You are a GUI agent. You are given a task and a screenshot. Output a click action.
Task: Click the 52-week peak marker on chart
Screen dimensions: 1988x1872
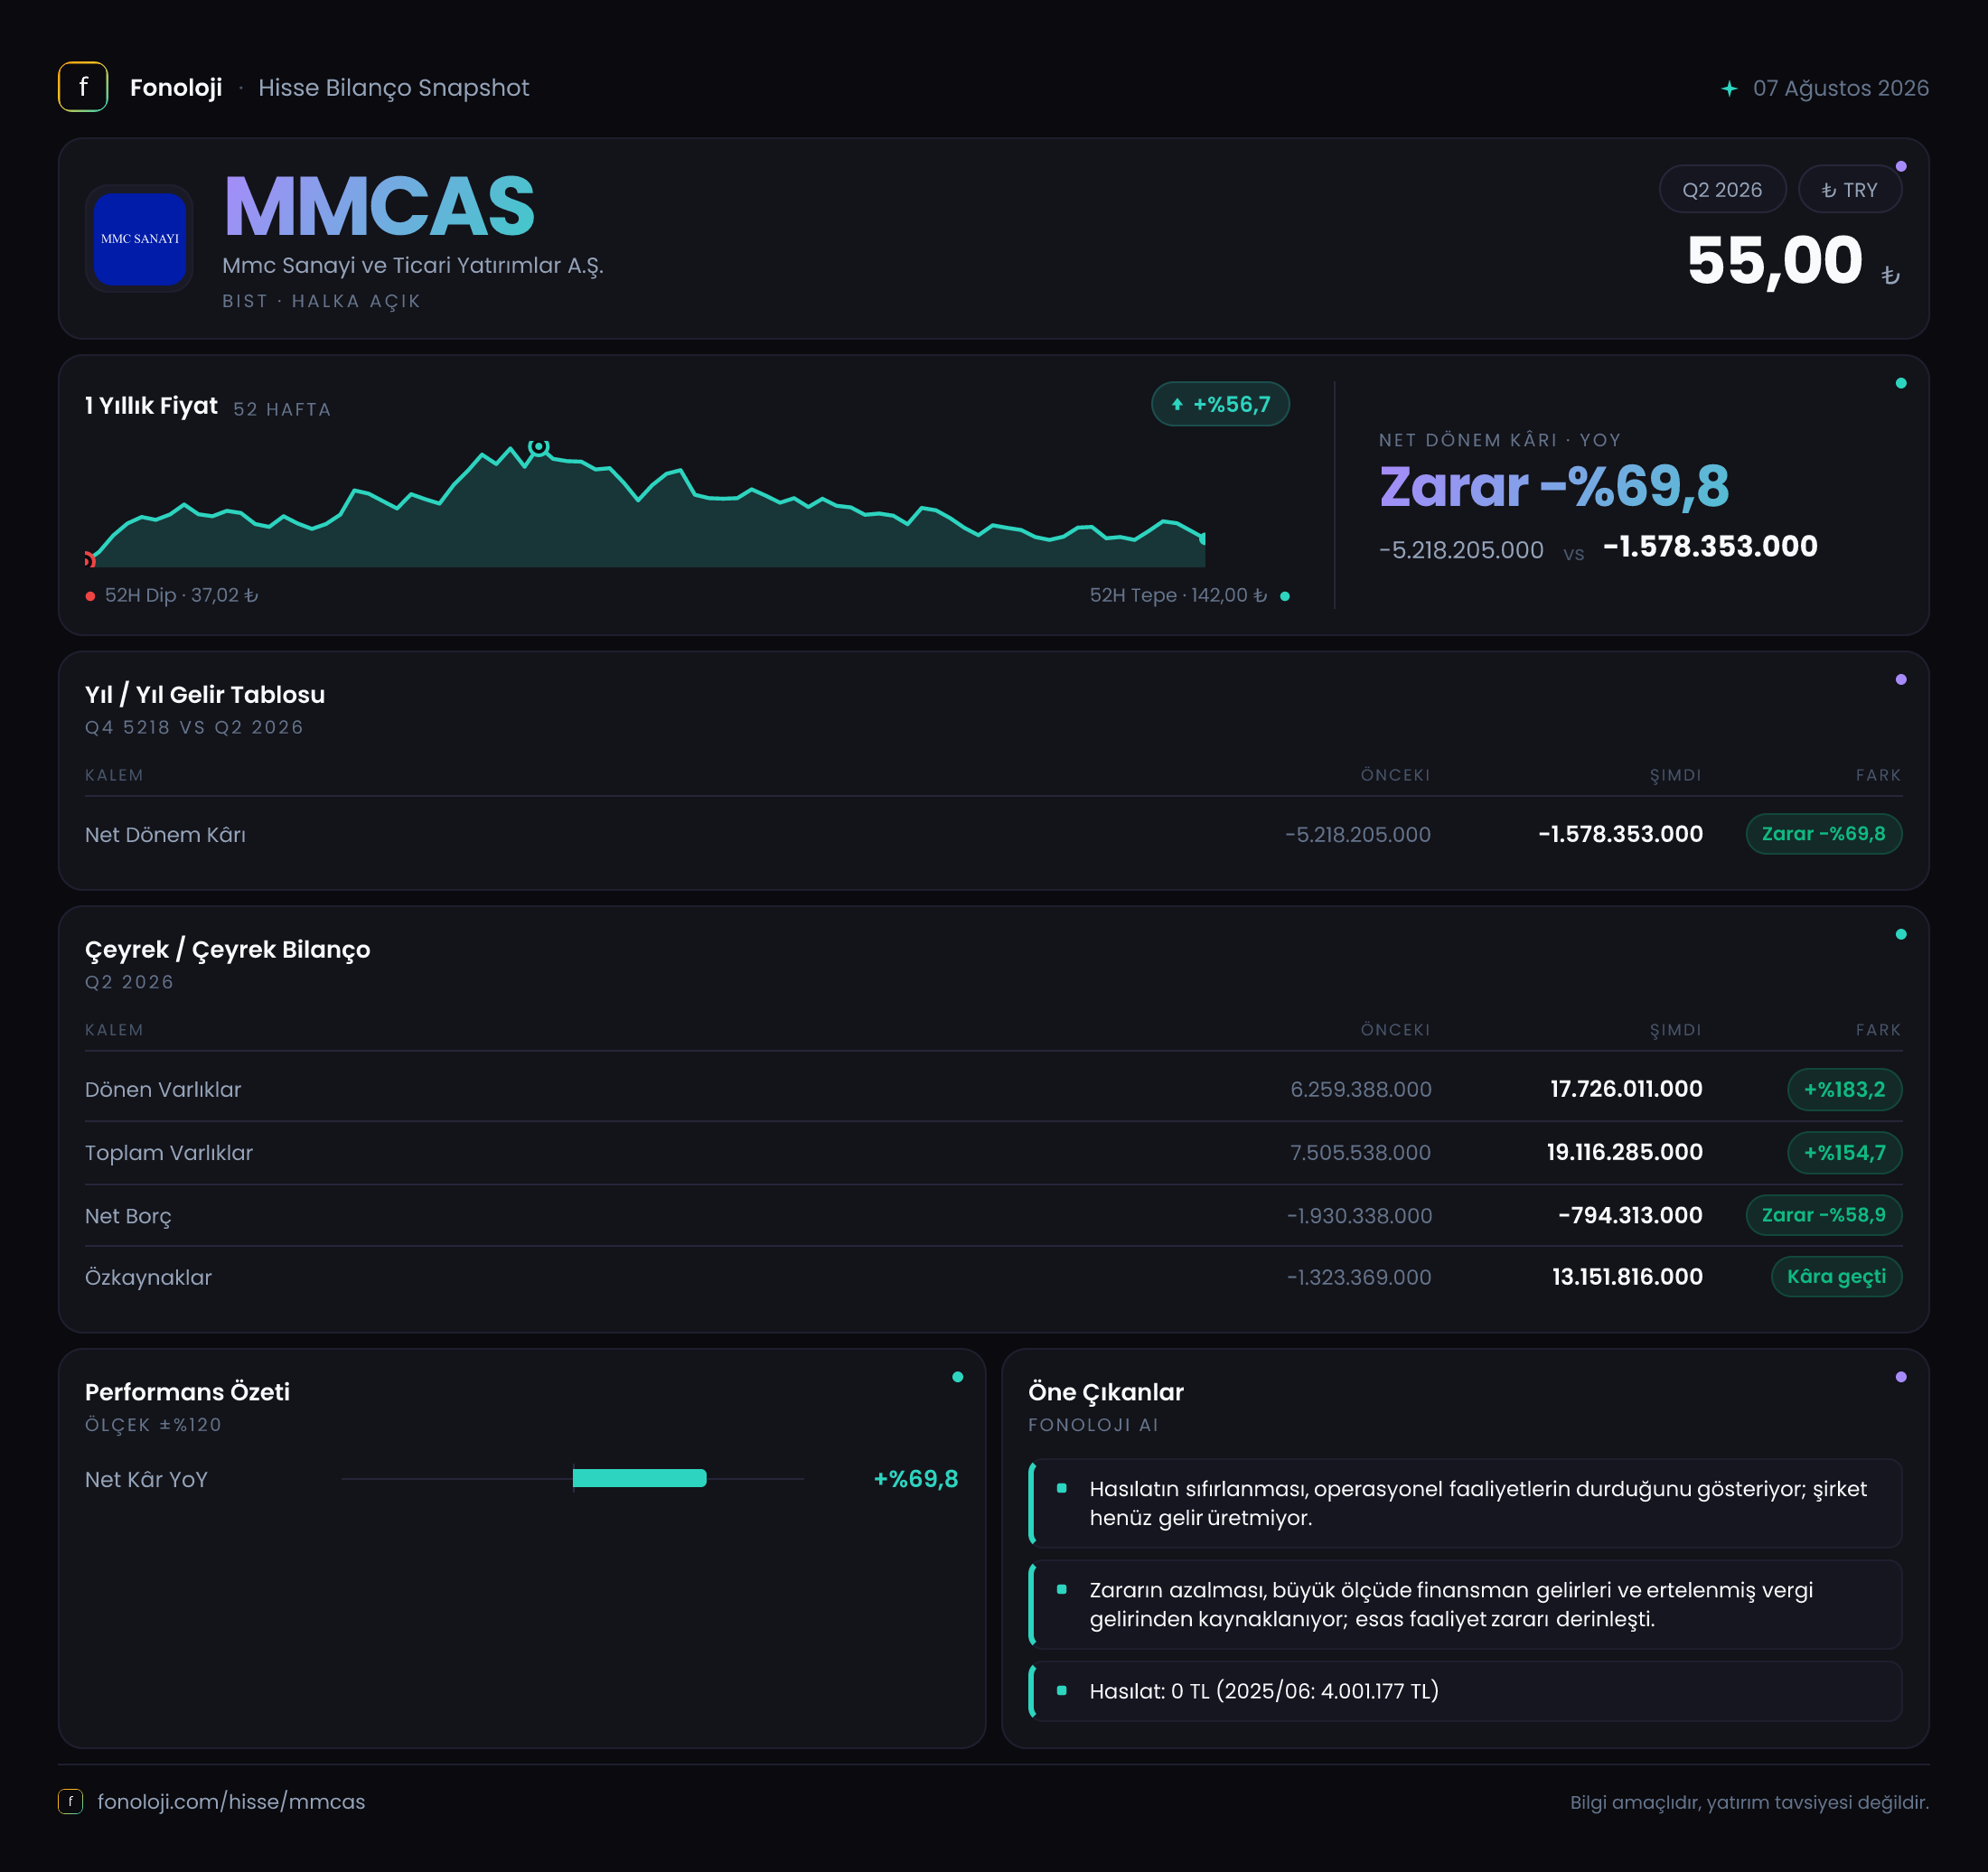click(x=538, y=447)
